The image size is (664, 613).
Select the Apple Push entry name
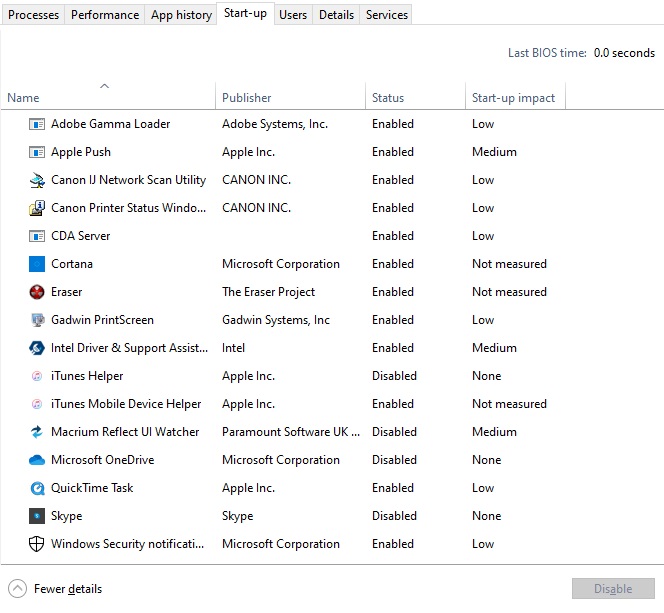click(x=81, y=152)
